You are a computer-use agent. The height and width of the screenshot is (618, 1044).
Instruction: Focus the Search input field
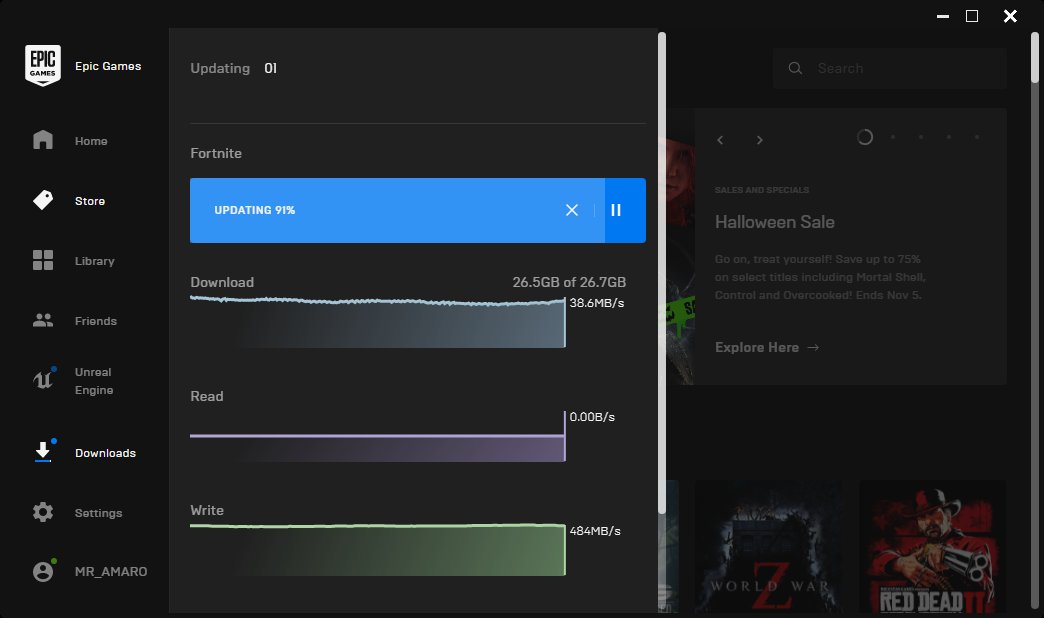pos(890,68)
